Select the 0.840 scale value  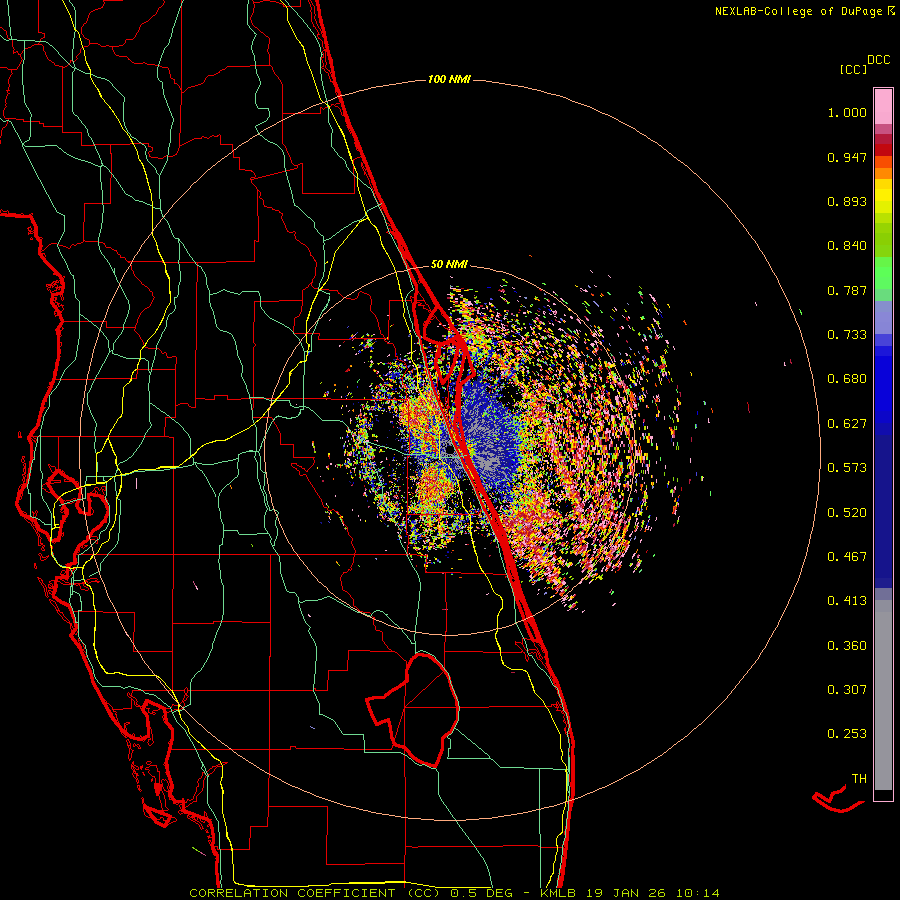(847, 246)
